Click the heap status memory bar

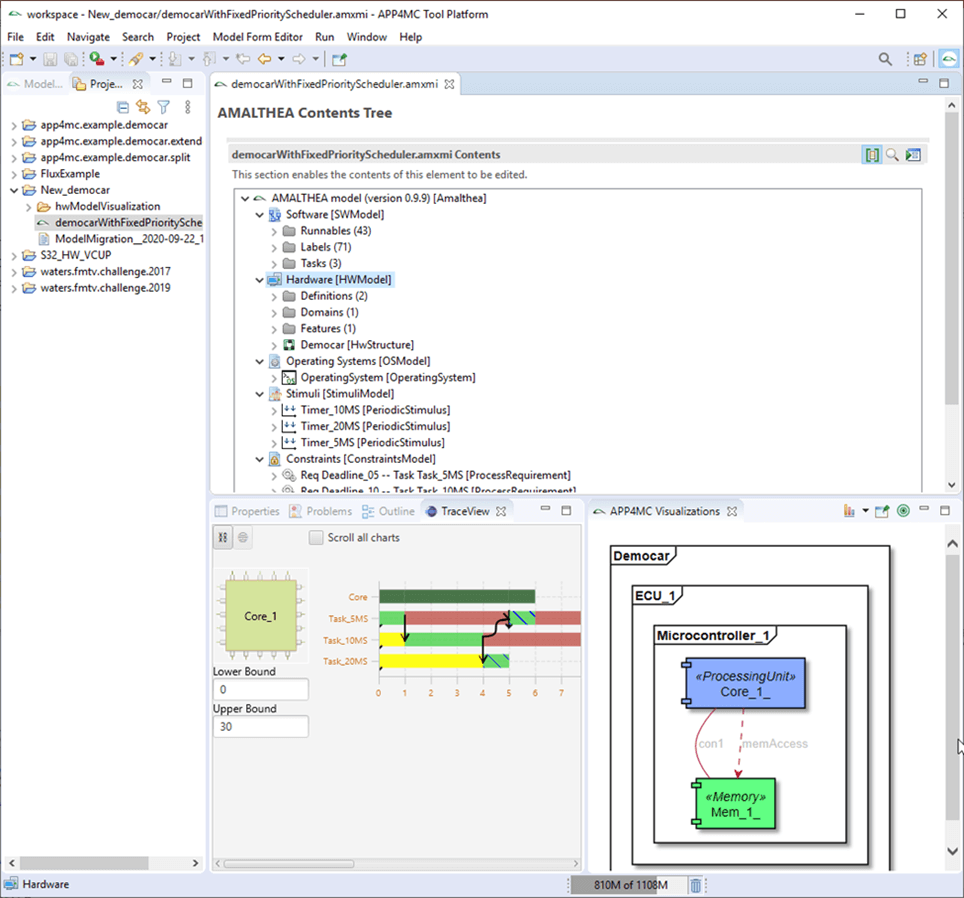pos(630,885)
